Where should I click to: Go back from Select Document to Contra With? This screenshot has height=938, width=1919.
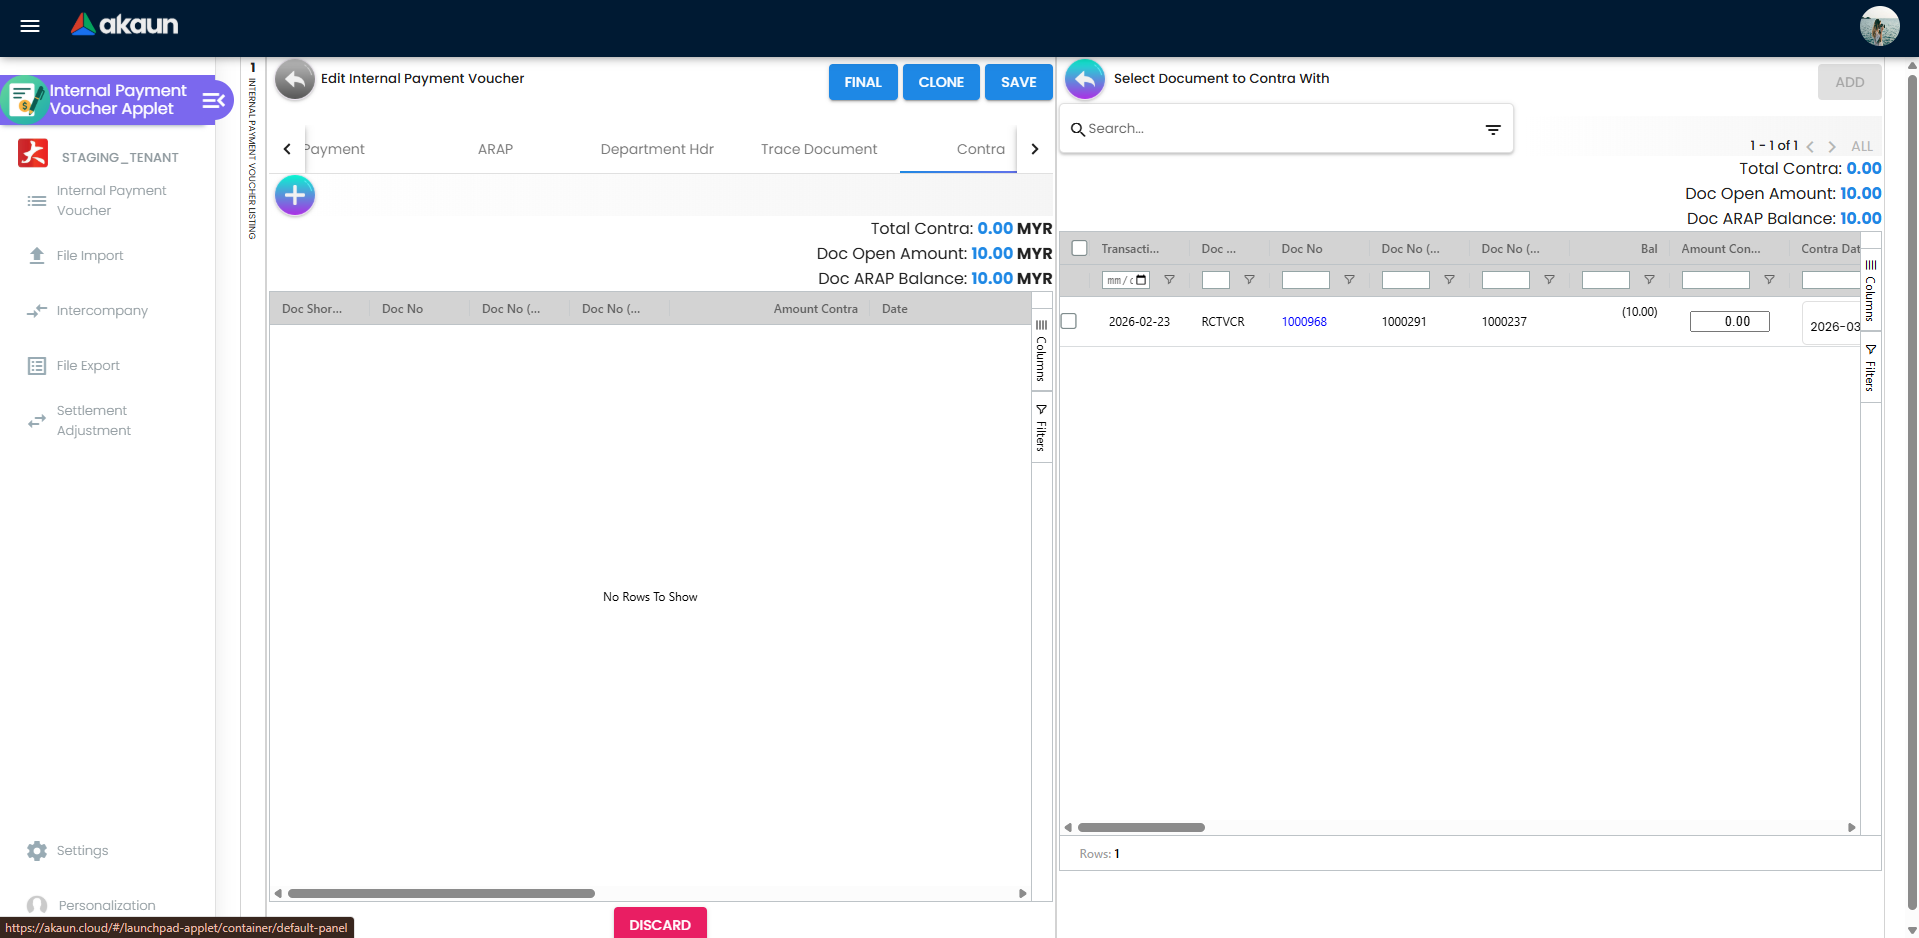pos(1084,79)
